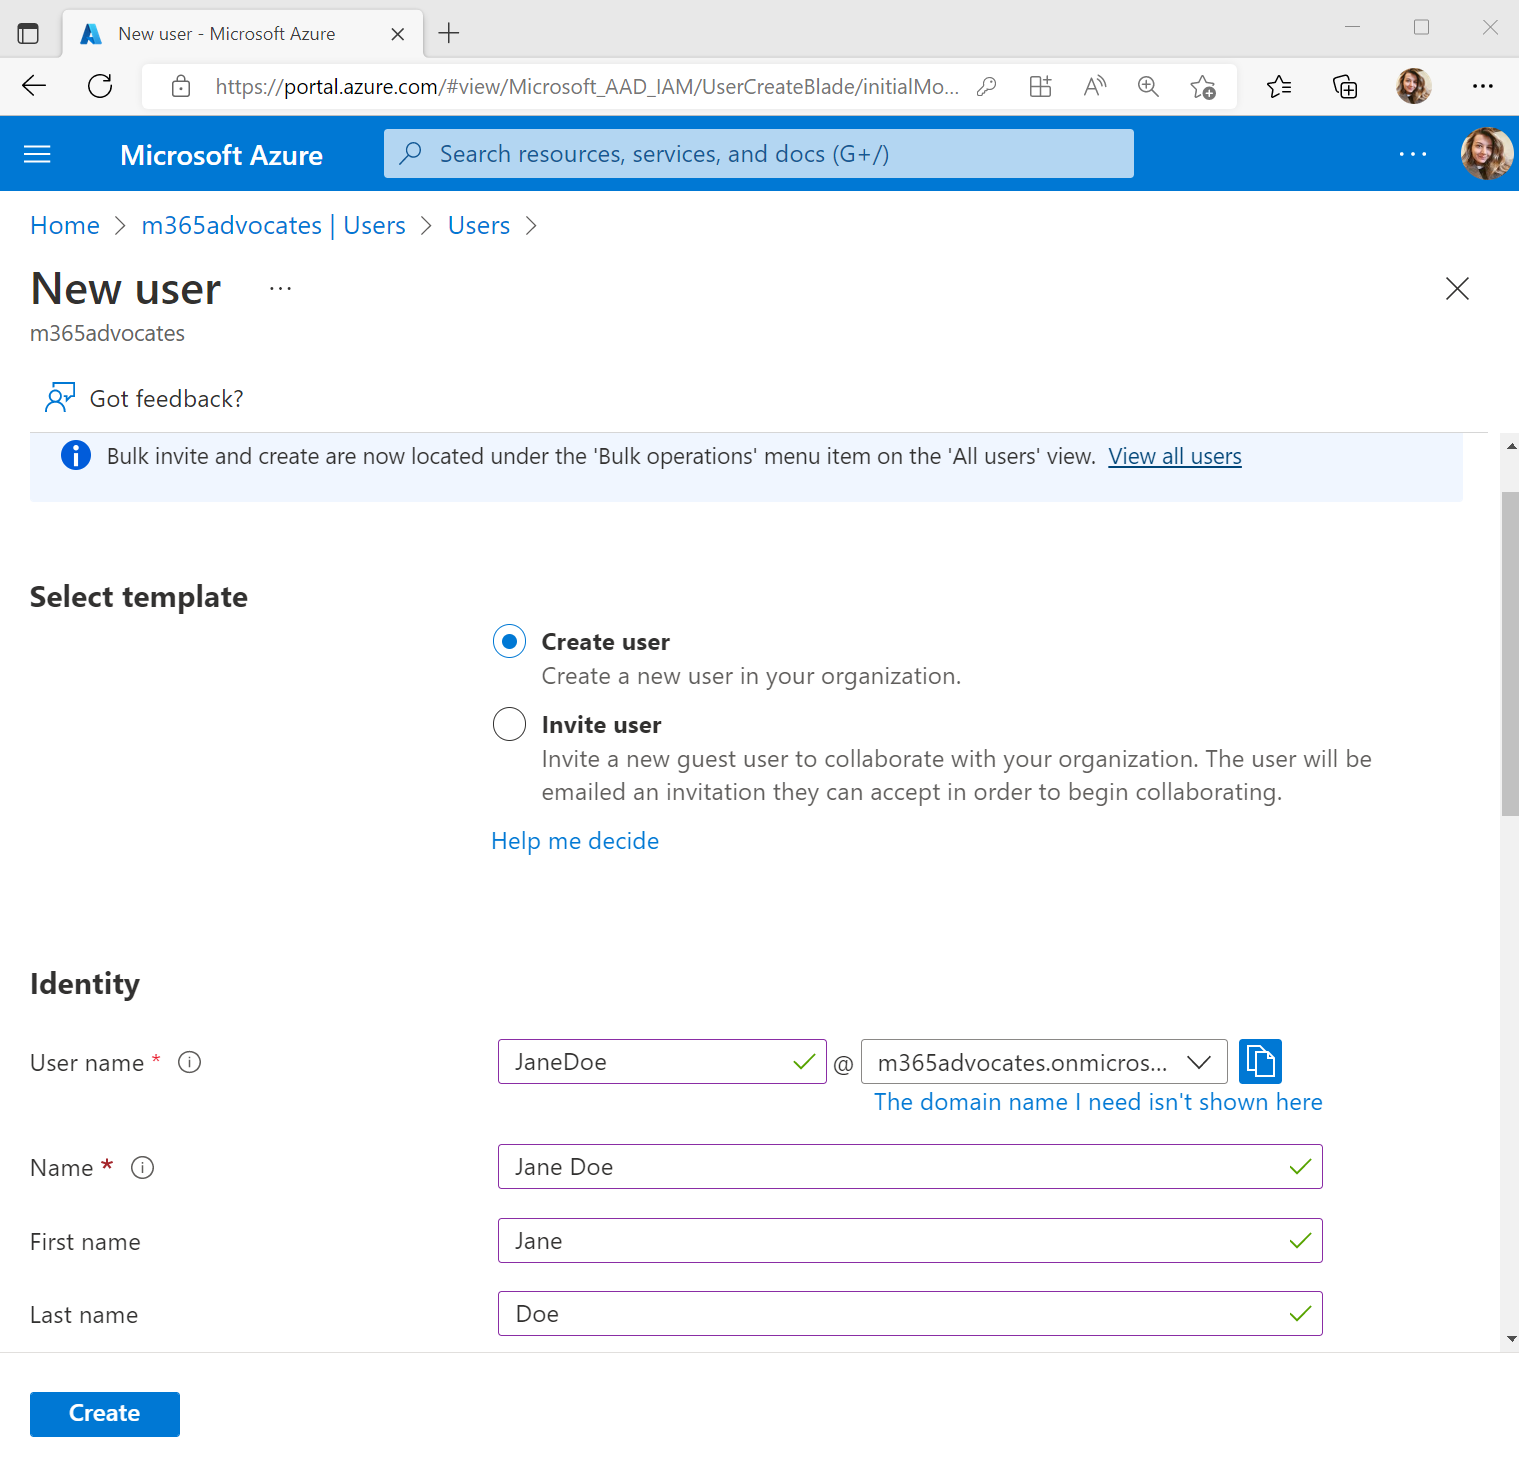Open the Favorites list icon
This screenshot has width=1519, height=1467.
click(x=1279, y=87)
